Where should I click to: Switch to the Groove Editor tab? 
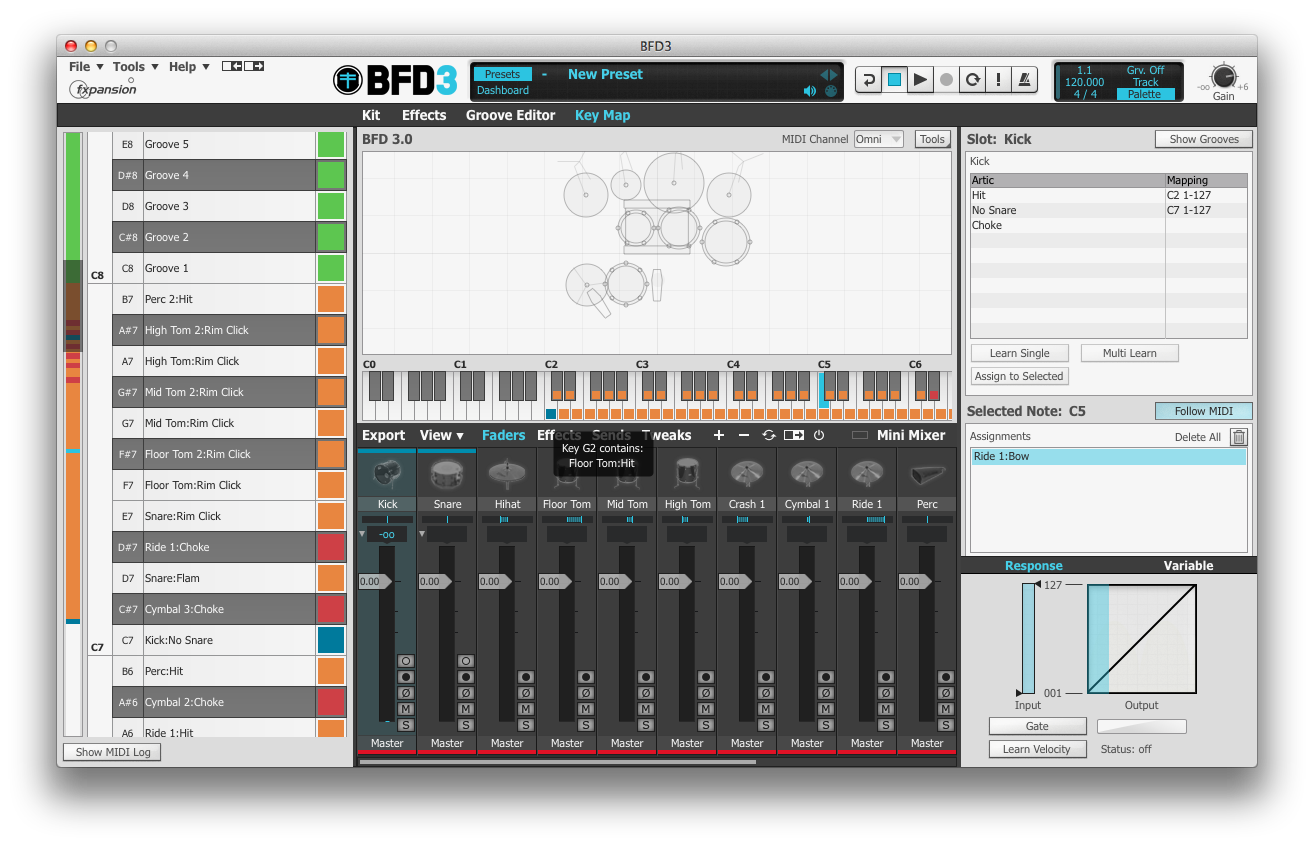tap(510, 115)
